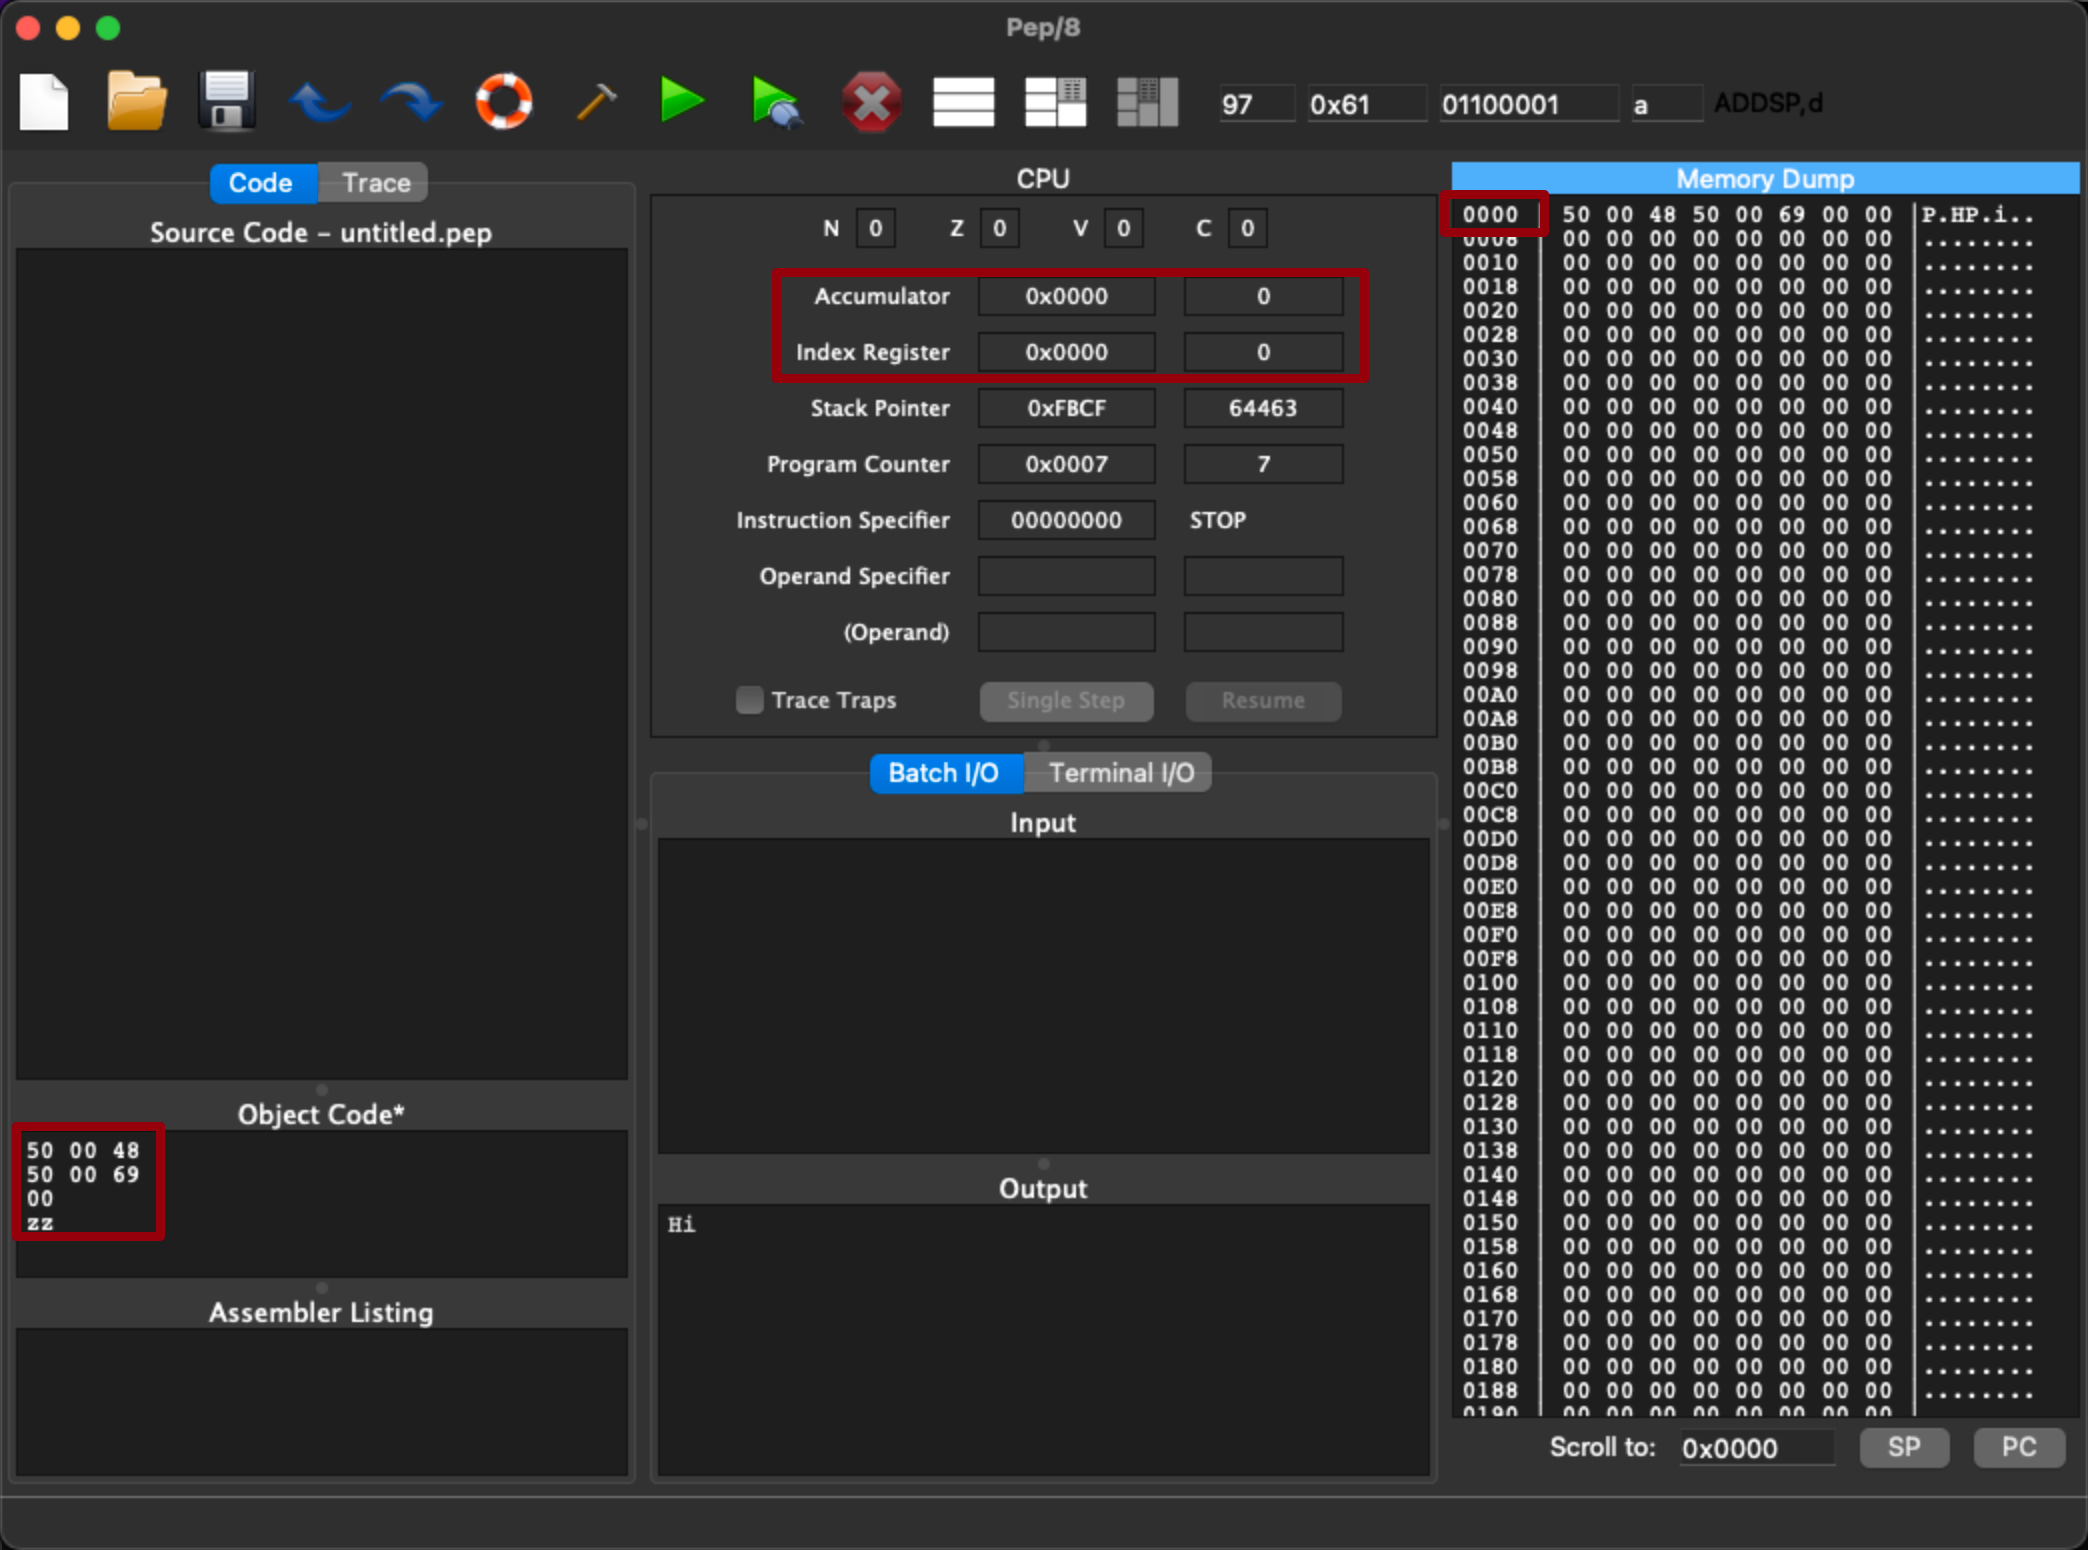Image resolution: width=2088 pixels, height=1550 pixels.
Task: Click the Scroll to address field
Action: (1755, 1448)
